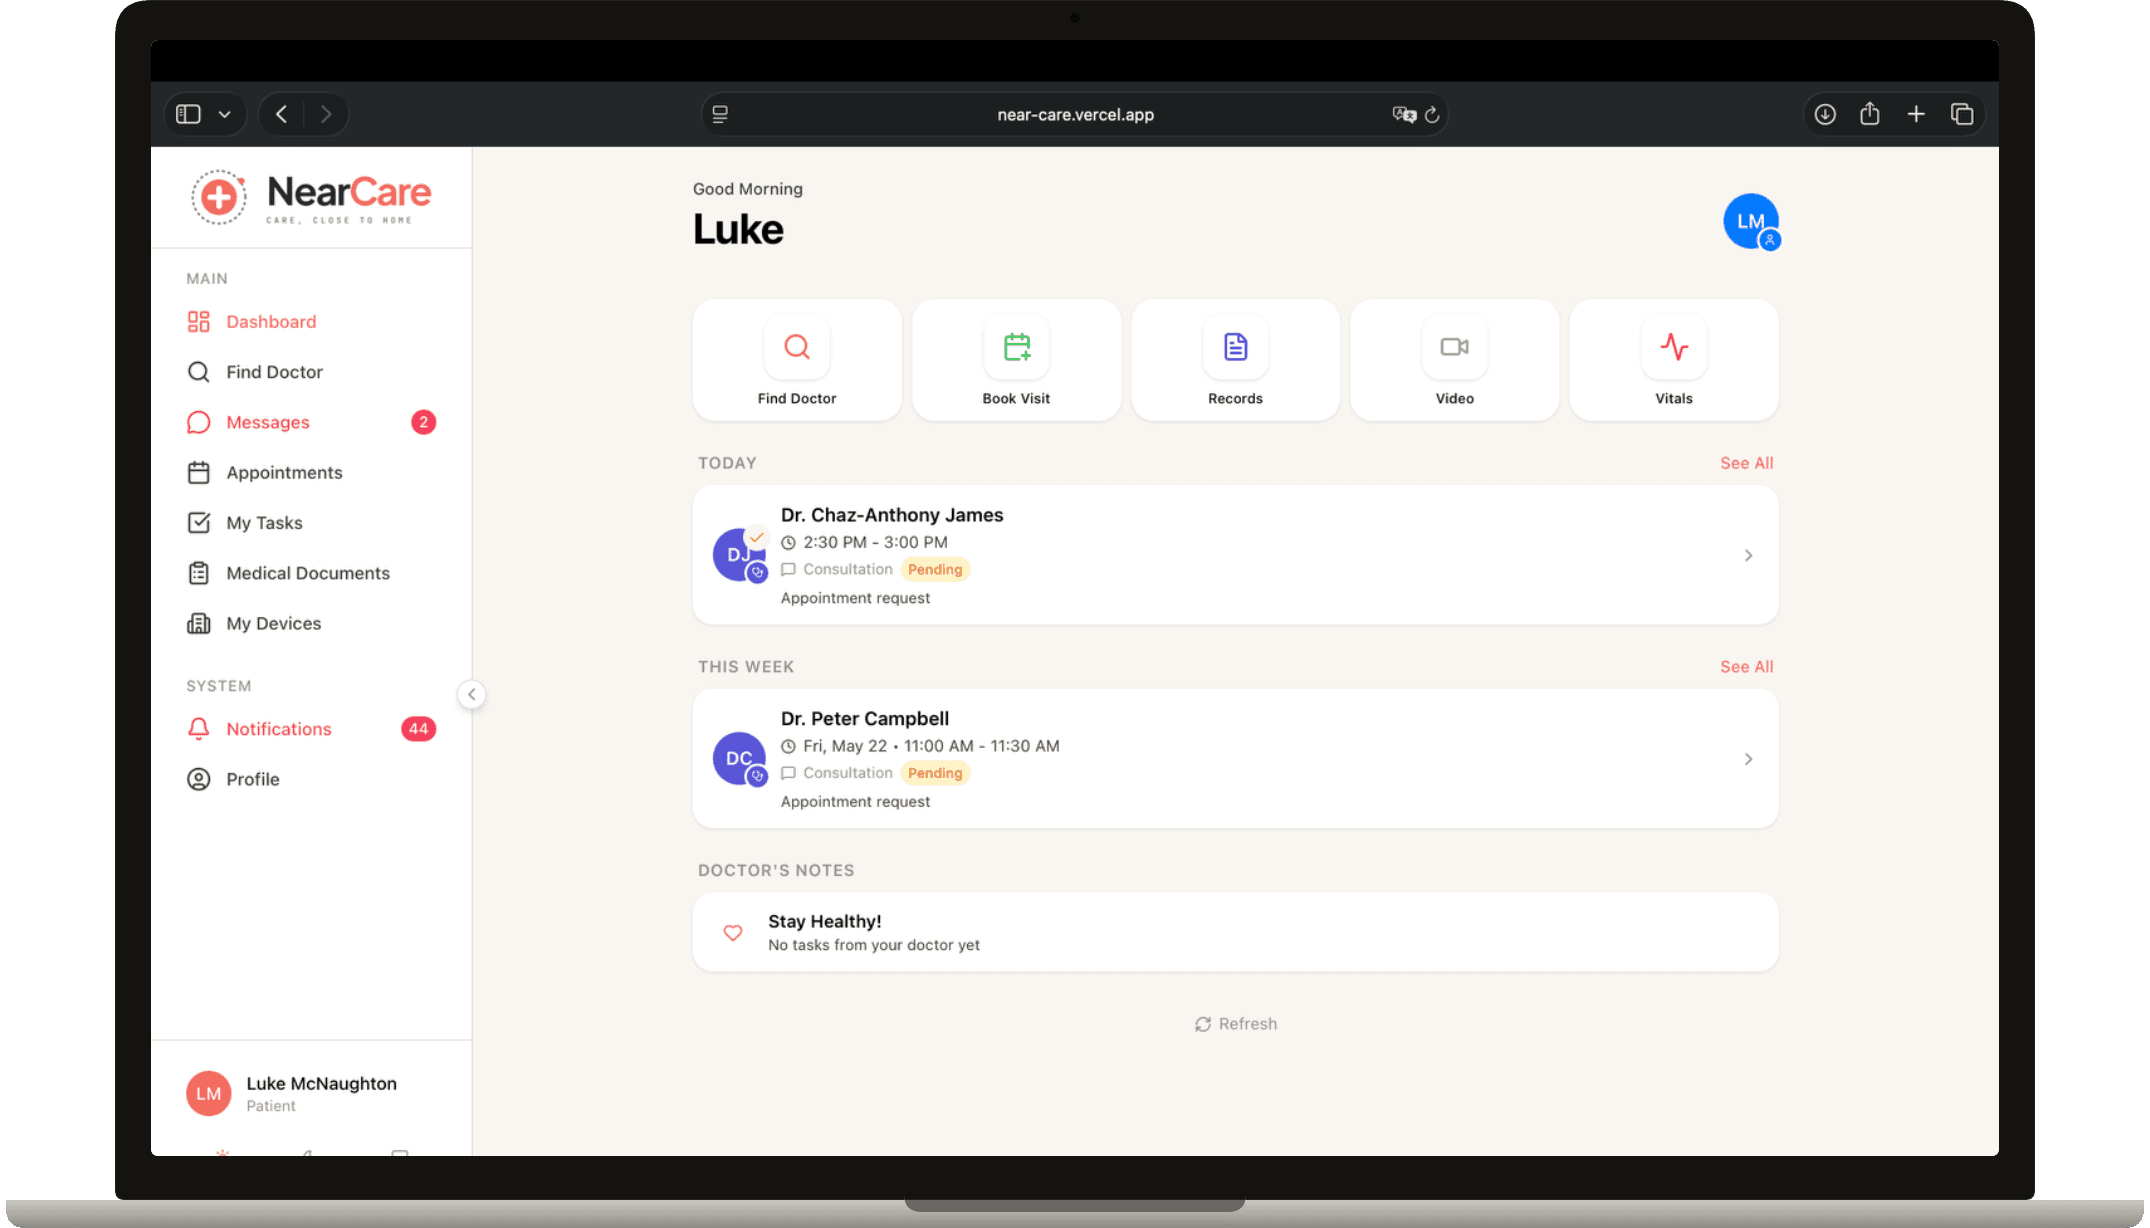Click the Messages unread badge showing 2
This screenshot has width=2150, height=1228.
click(423, 422)
